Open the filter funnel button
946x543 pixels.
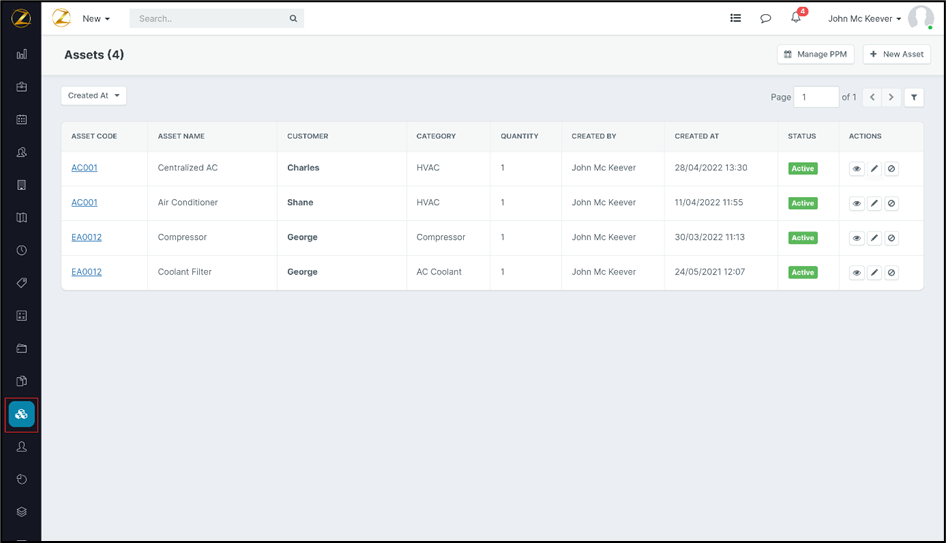(914, 97)
